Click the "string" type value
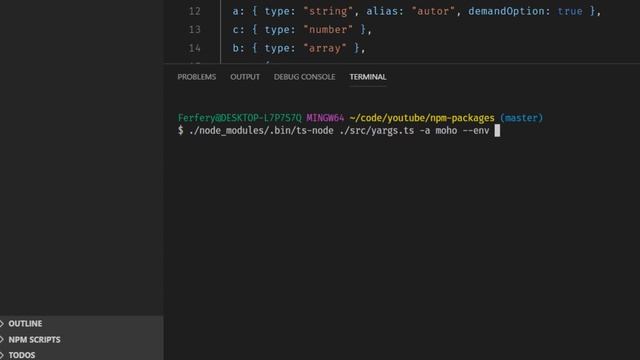The image size is (640, 360). [x=328, y=11]
